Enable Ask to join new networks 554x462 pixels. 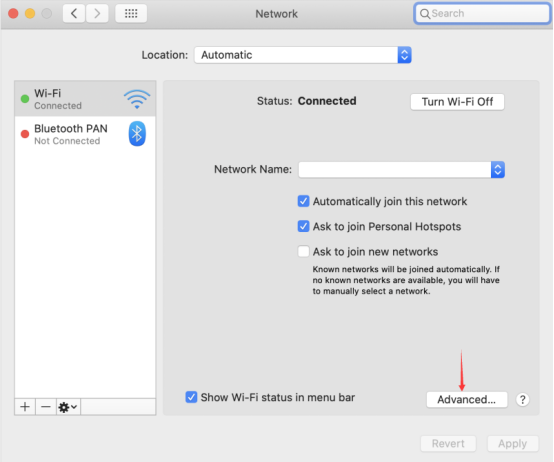pyautogui.click(x=303, y=251)
